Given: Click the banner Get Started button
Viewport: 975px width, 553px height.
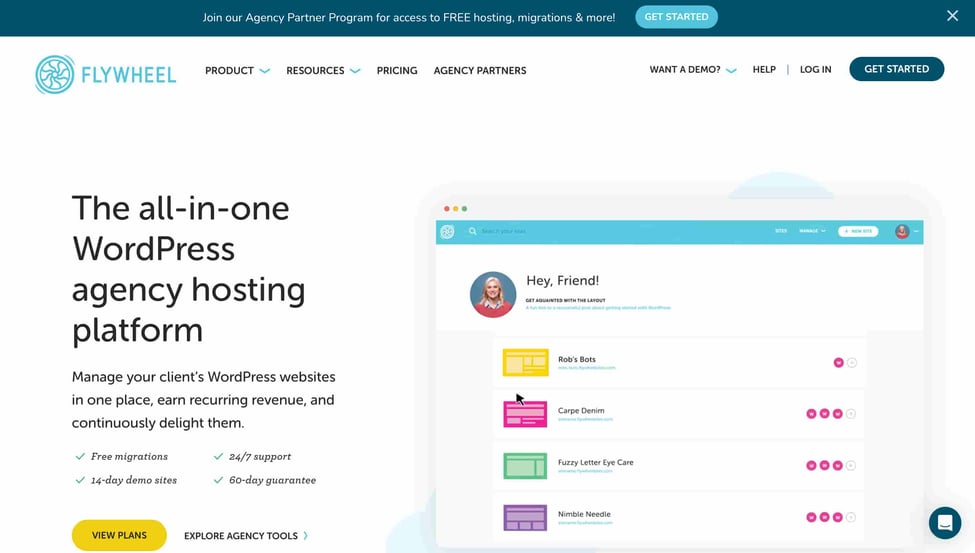Looking at the screenshot, I should tap(676, 17).
